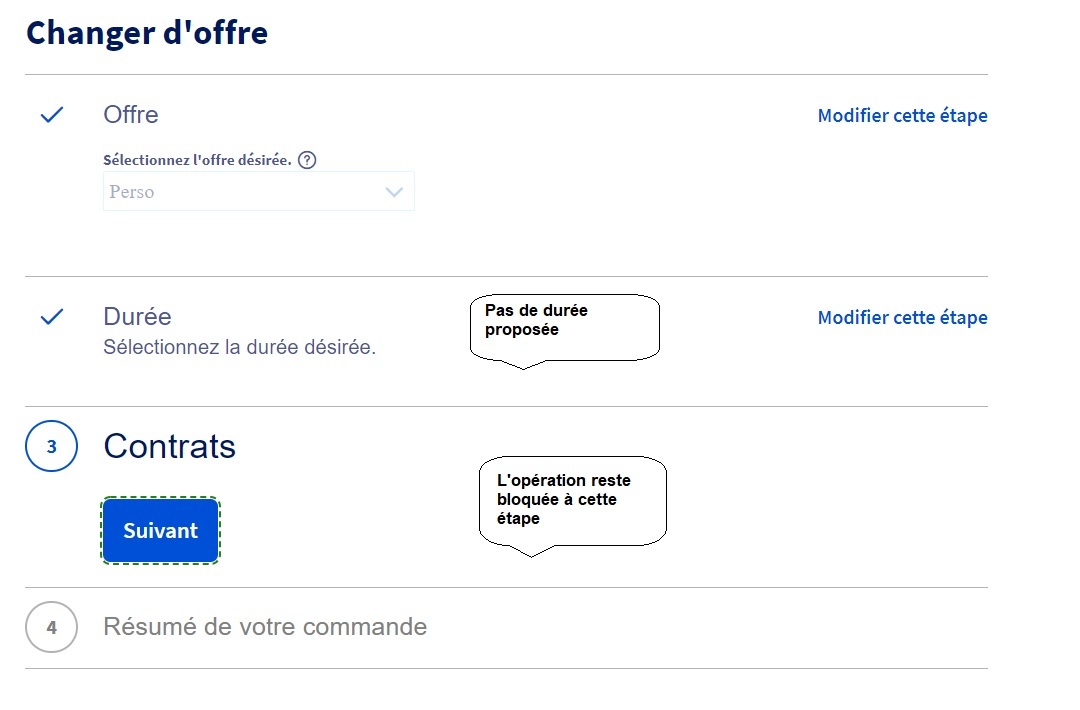Image resolution: width=1080 pixels, height=710 pixels.
Task: Click the Pas de durée proposée callout
Action: point(564,324)
